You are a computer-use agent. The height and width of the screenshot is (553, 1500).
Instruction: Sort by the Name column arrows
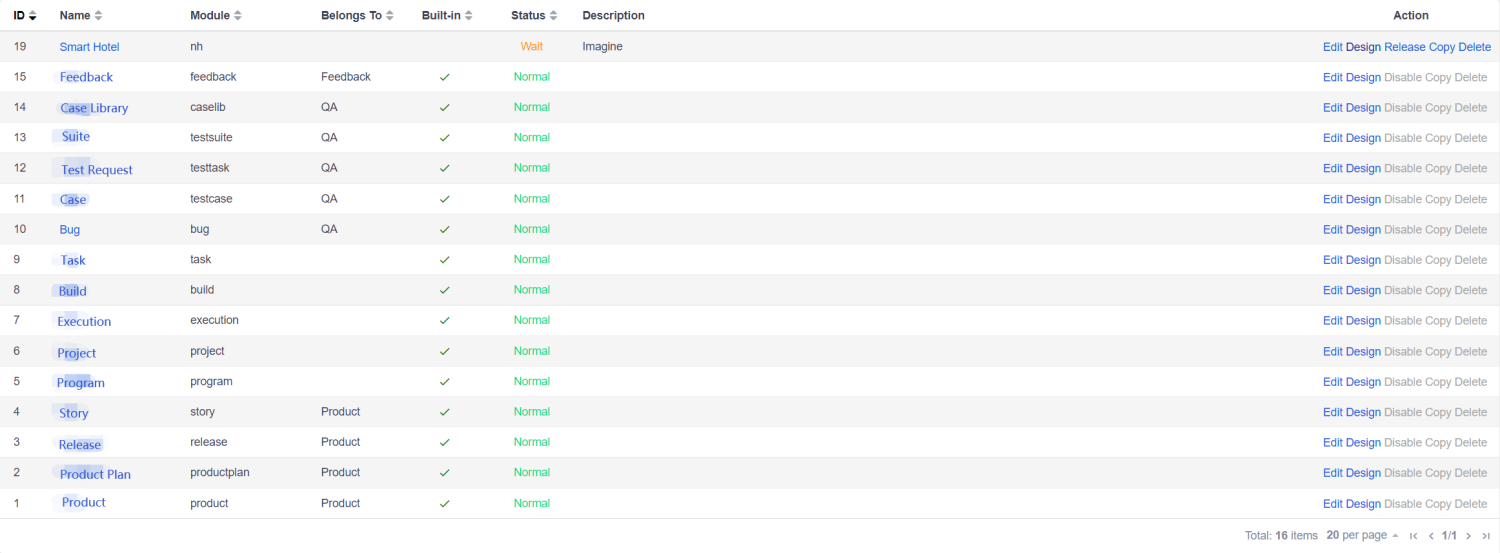tap(98, 16)
